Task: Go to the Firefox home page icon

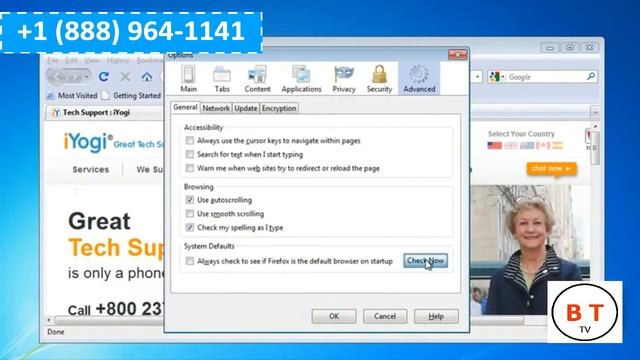Action: point(147,76)
